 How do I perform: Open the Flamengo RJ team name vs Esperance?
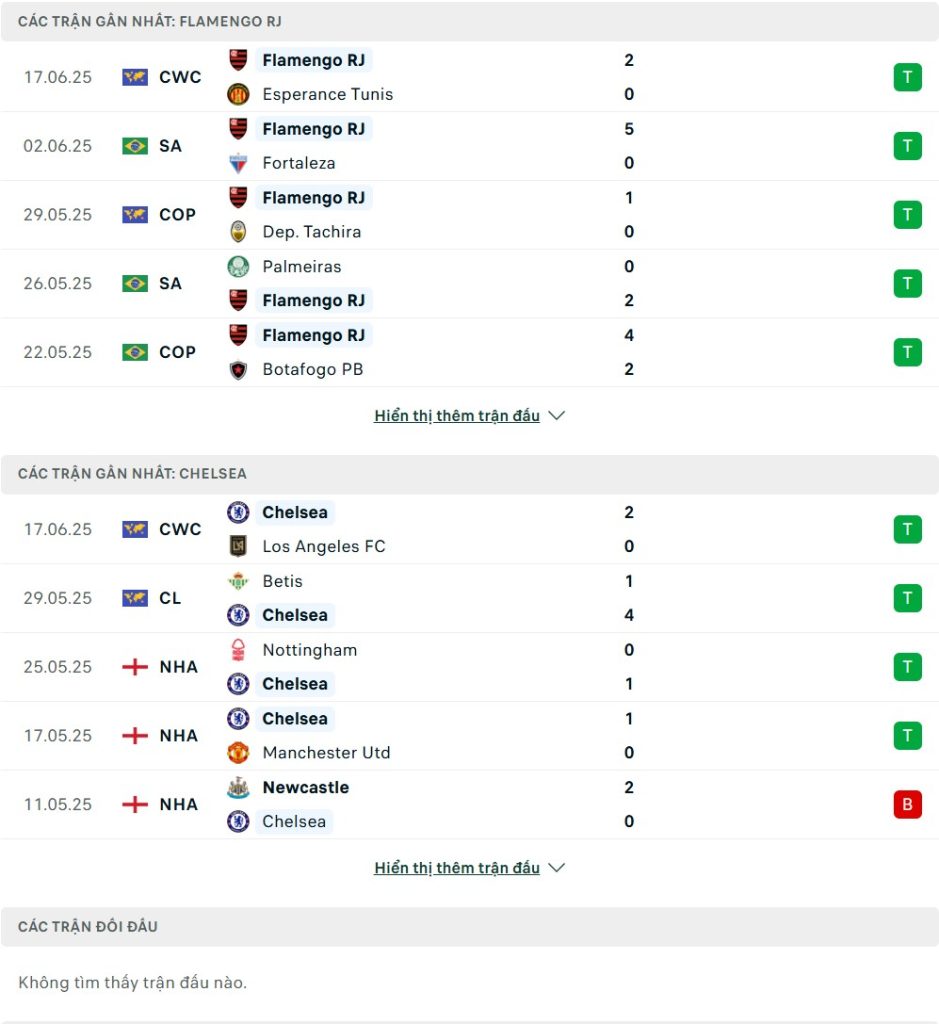coord(313,60)
